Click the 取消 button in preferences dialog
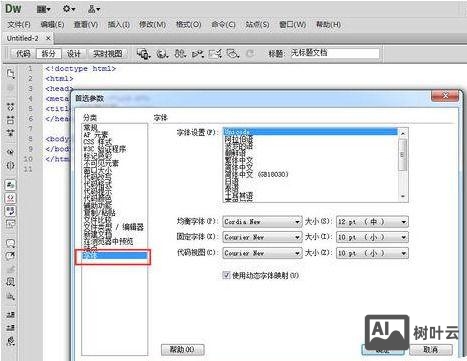Viewport: 467px width, 361px height. 431,349
